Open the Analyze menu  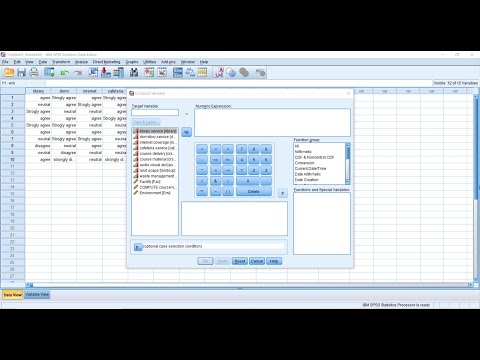81,62
